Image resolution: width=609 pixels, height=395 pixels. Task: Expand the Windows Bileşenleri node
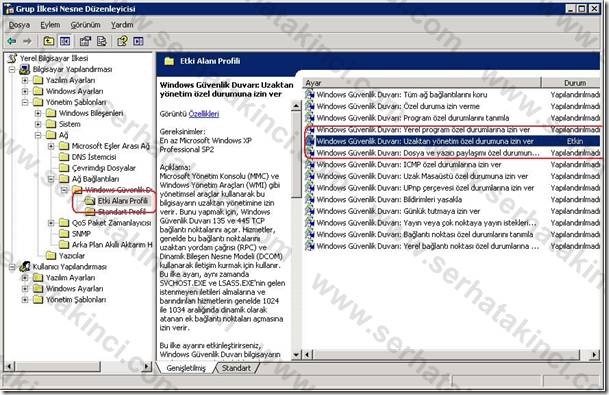(38, 113)
